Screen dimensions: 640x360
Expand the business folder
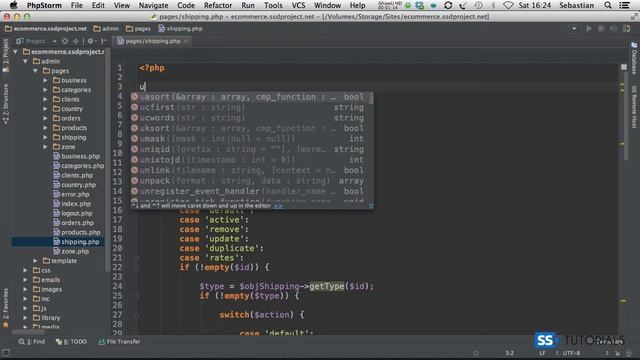(x=45, y=80)
